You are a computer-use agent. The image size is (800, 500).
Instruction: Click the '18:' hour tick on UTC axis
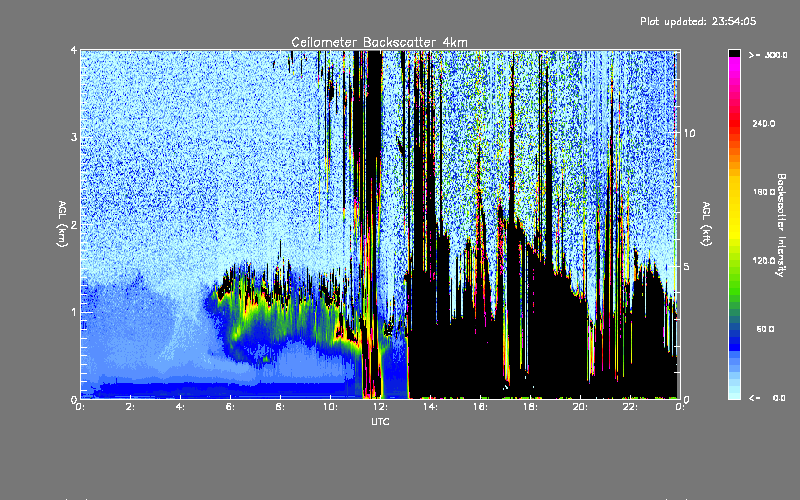[530, 407]
